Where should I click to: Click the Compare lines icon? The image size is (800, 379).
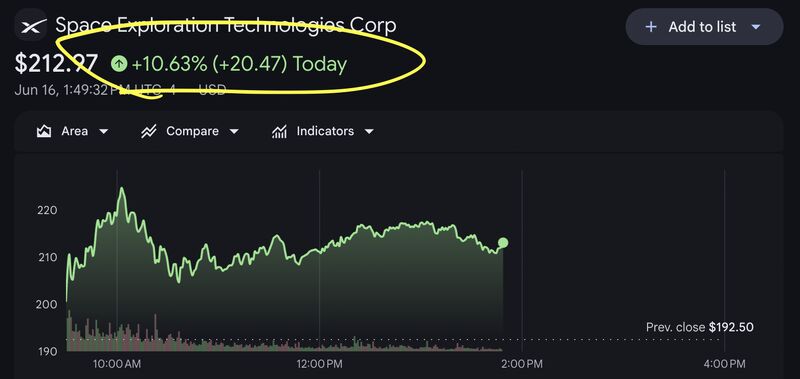[148, 132]
